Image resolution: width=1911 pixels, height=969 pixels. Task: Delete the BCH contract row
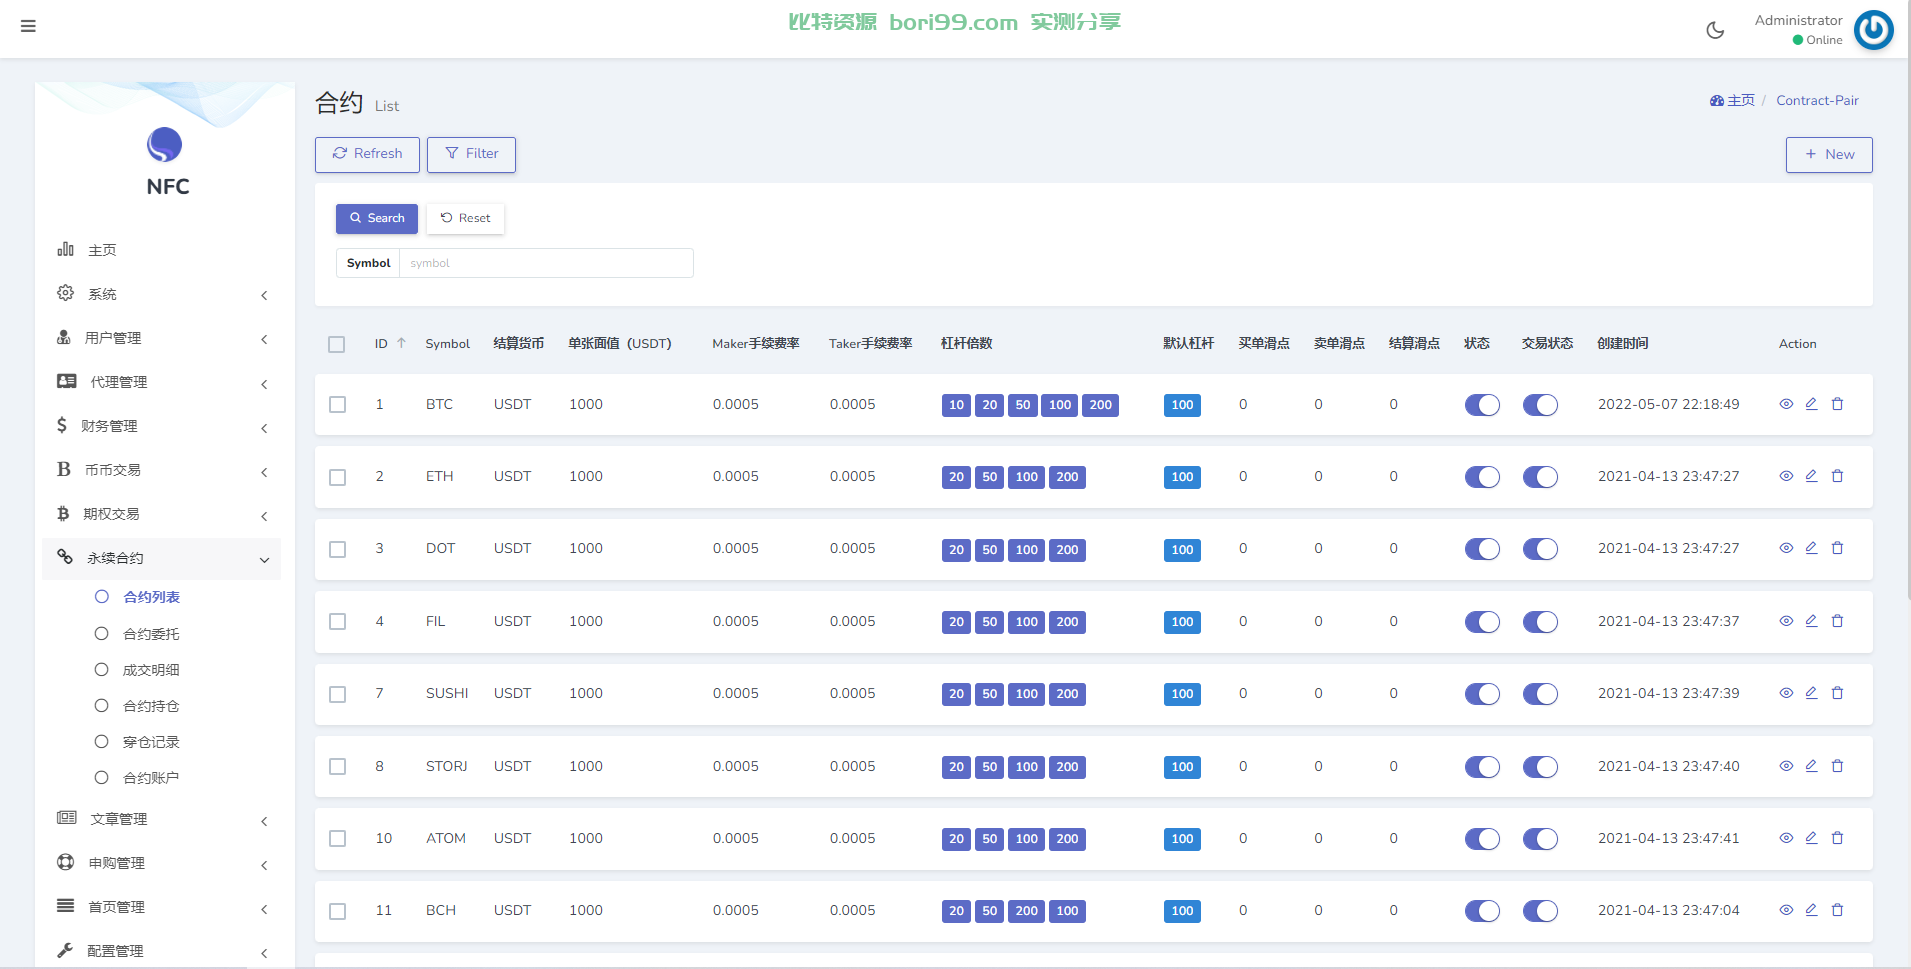[x=1837, y=910]
